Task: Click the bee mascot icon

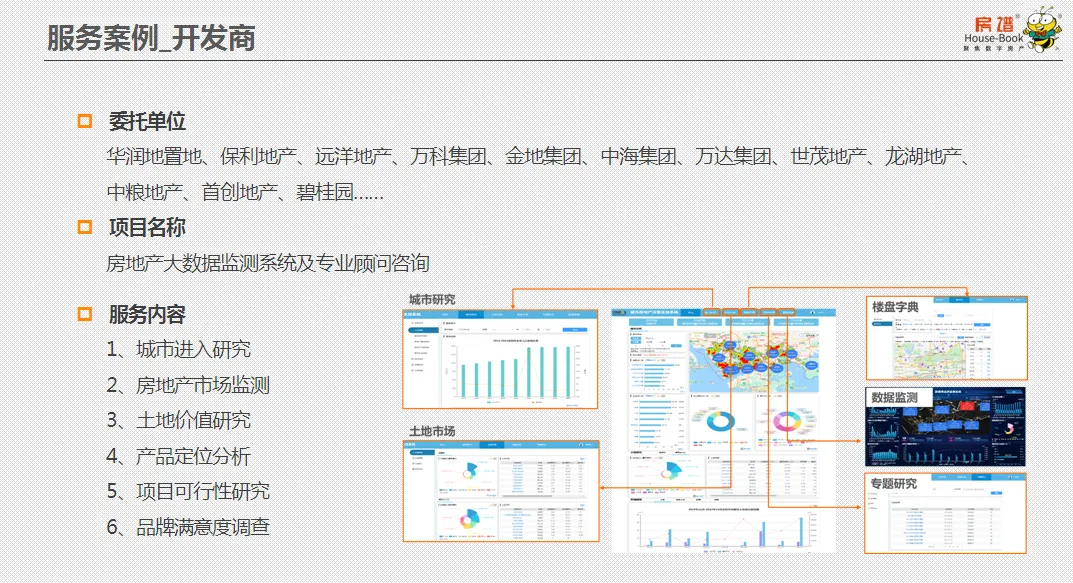Action: pos(1043,29)
